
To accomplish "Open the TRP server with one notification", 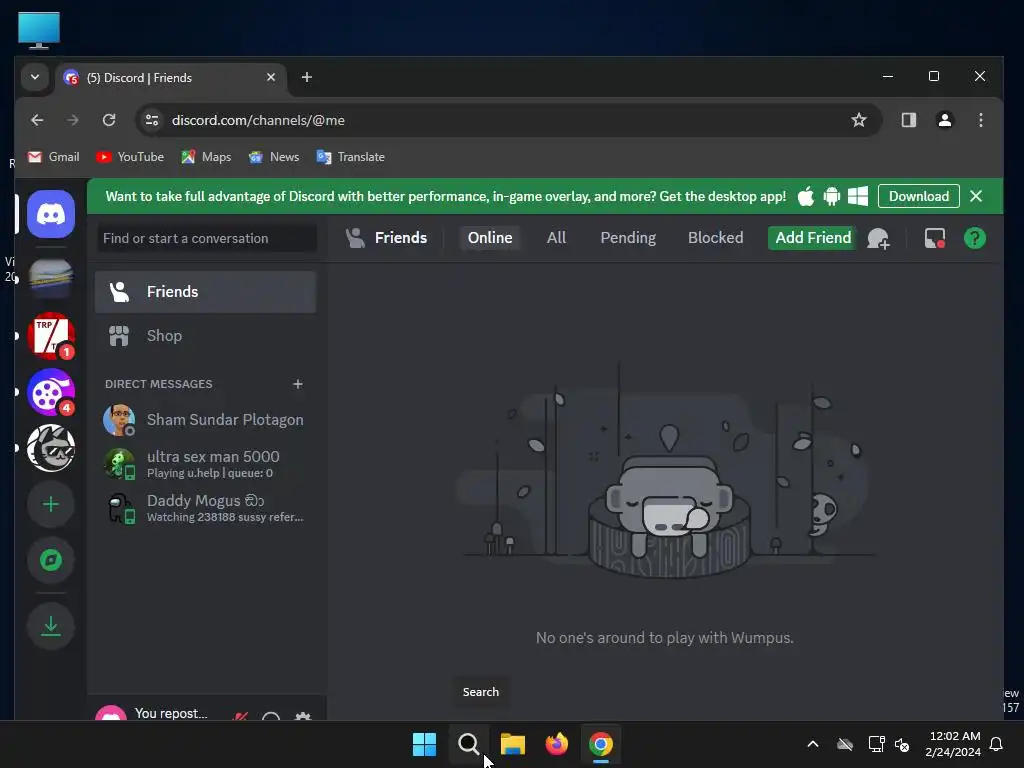I will 51,336.
